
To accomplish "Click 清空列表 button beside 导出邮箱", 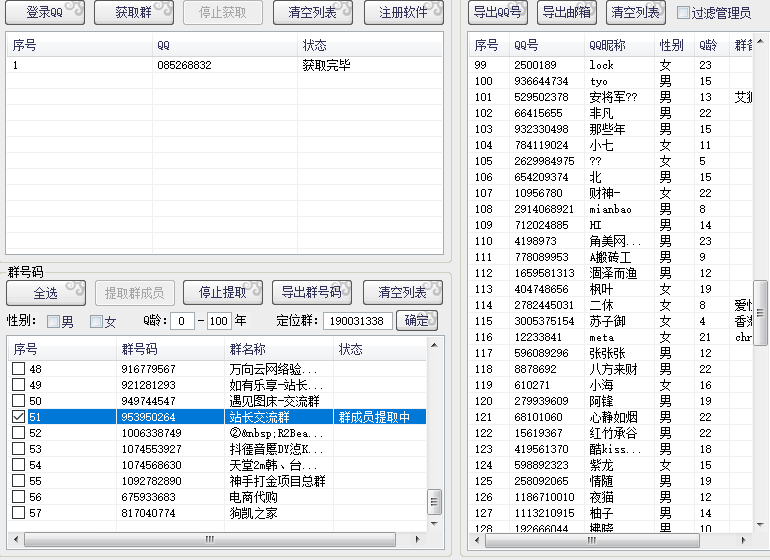I will point(636,12).
